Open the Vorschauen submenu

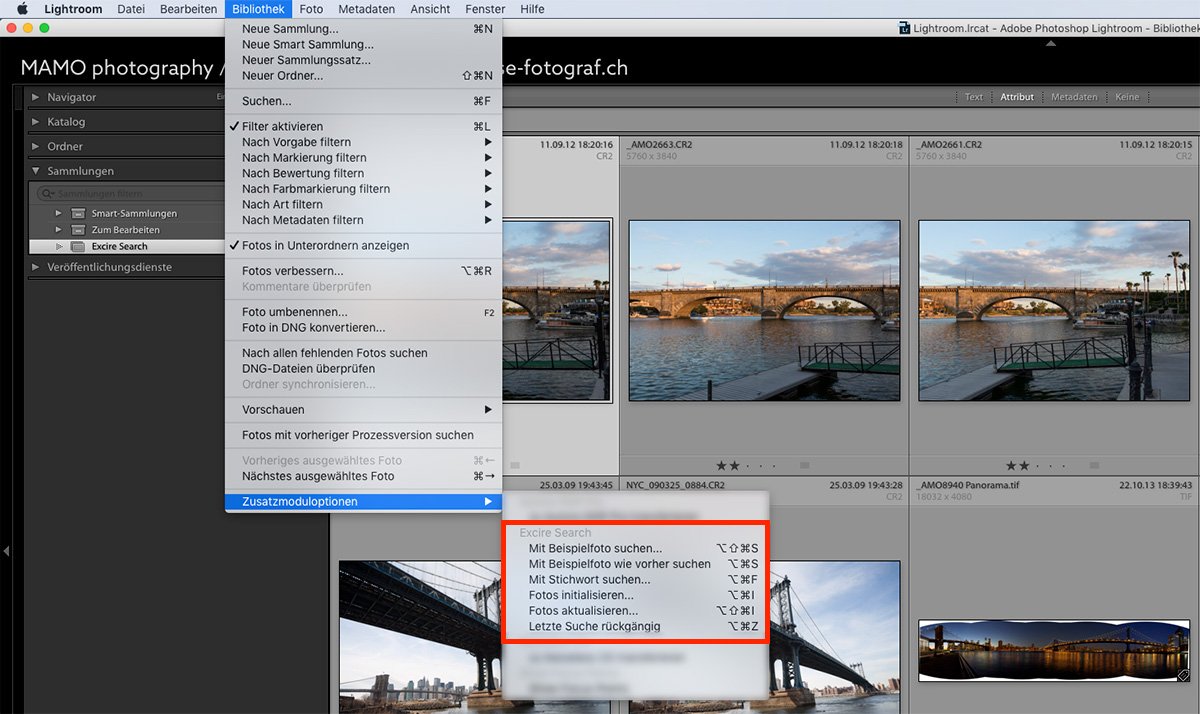364,410
